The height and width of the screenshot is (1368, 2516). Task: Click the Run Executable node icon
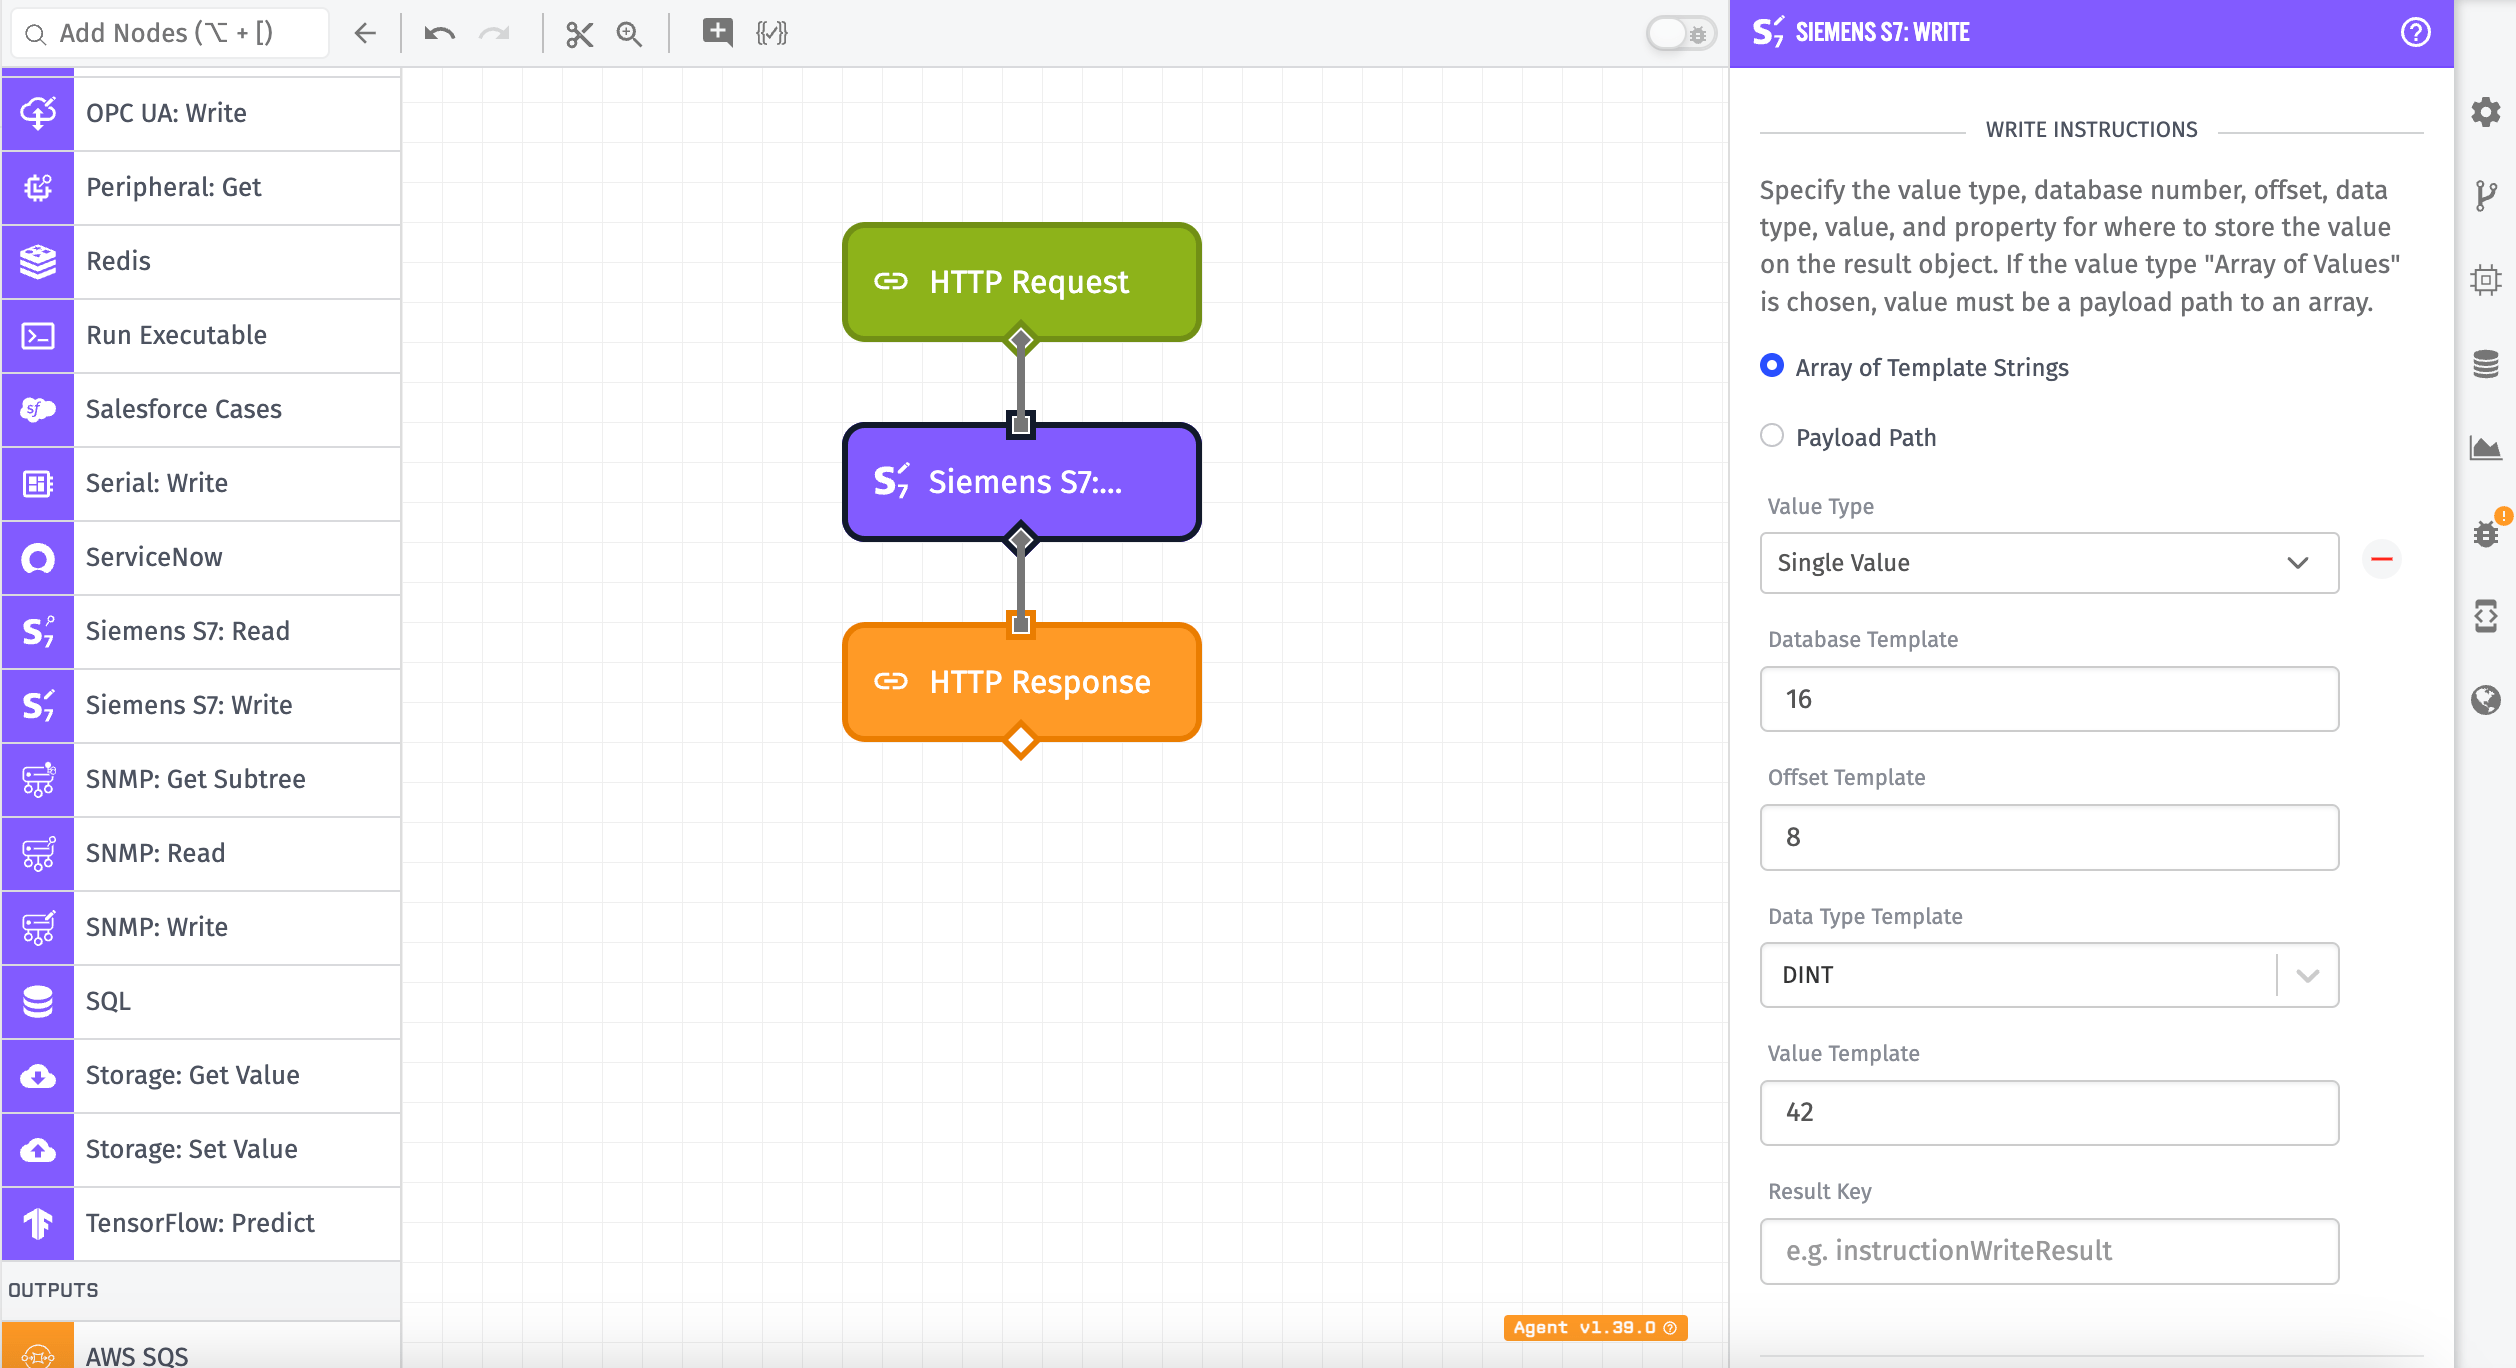[38, 335]
